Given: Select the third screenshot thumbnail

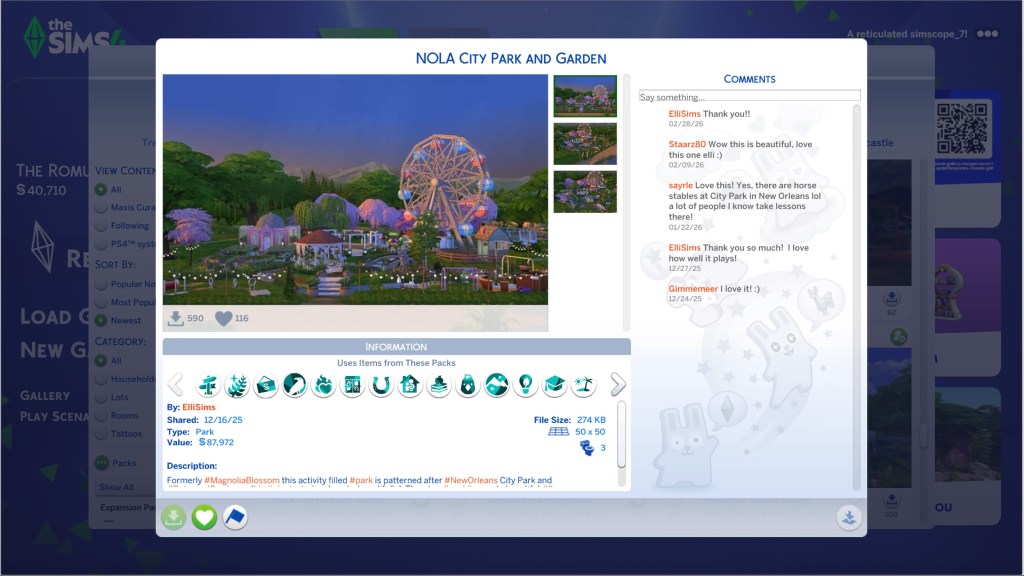Looking at the screenshot, I should [585, 192].
